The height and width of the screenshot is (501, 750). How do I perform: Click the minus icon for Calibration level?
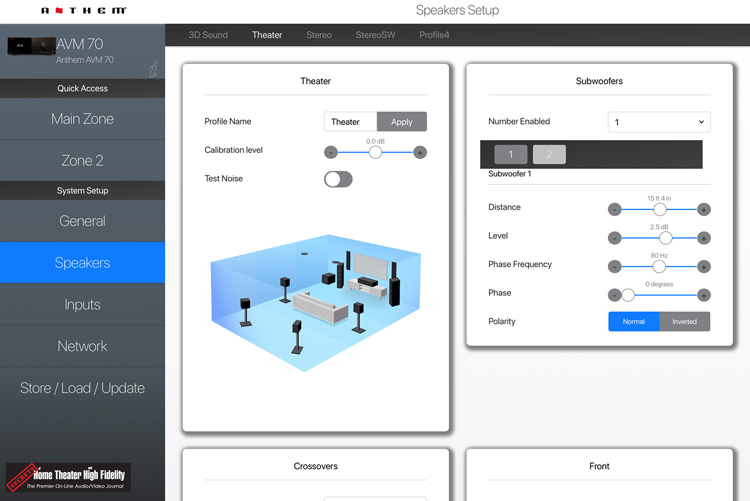point(331,152)
